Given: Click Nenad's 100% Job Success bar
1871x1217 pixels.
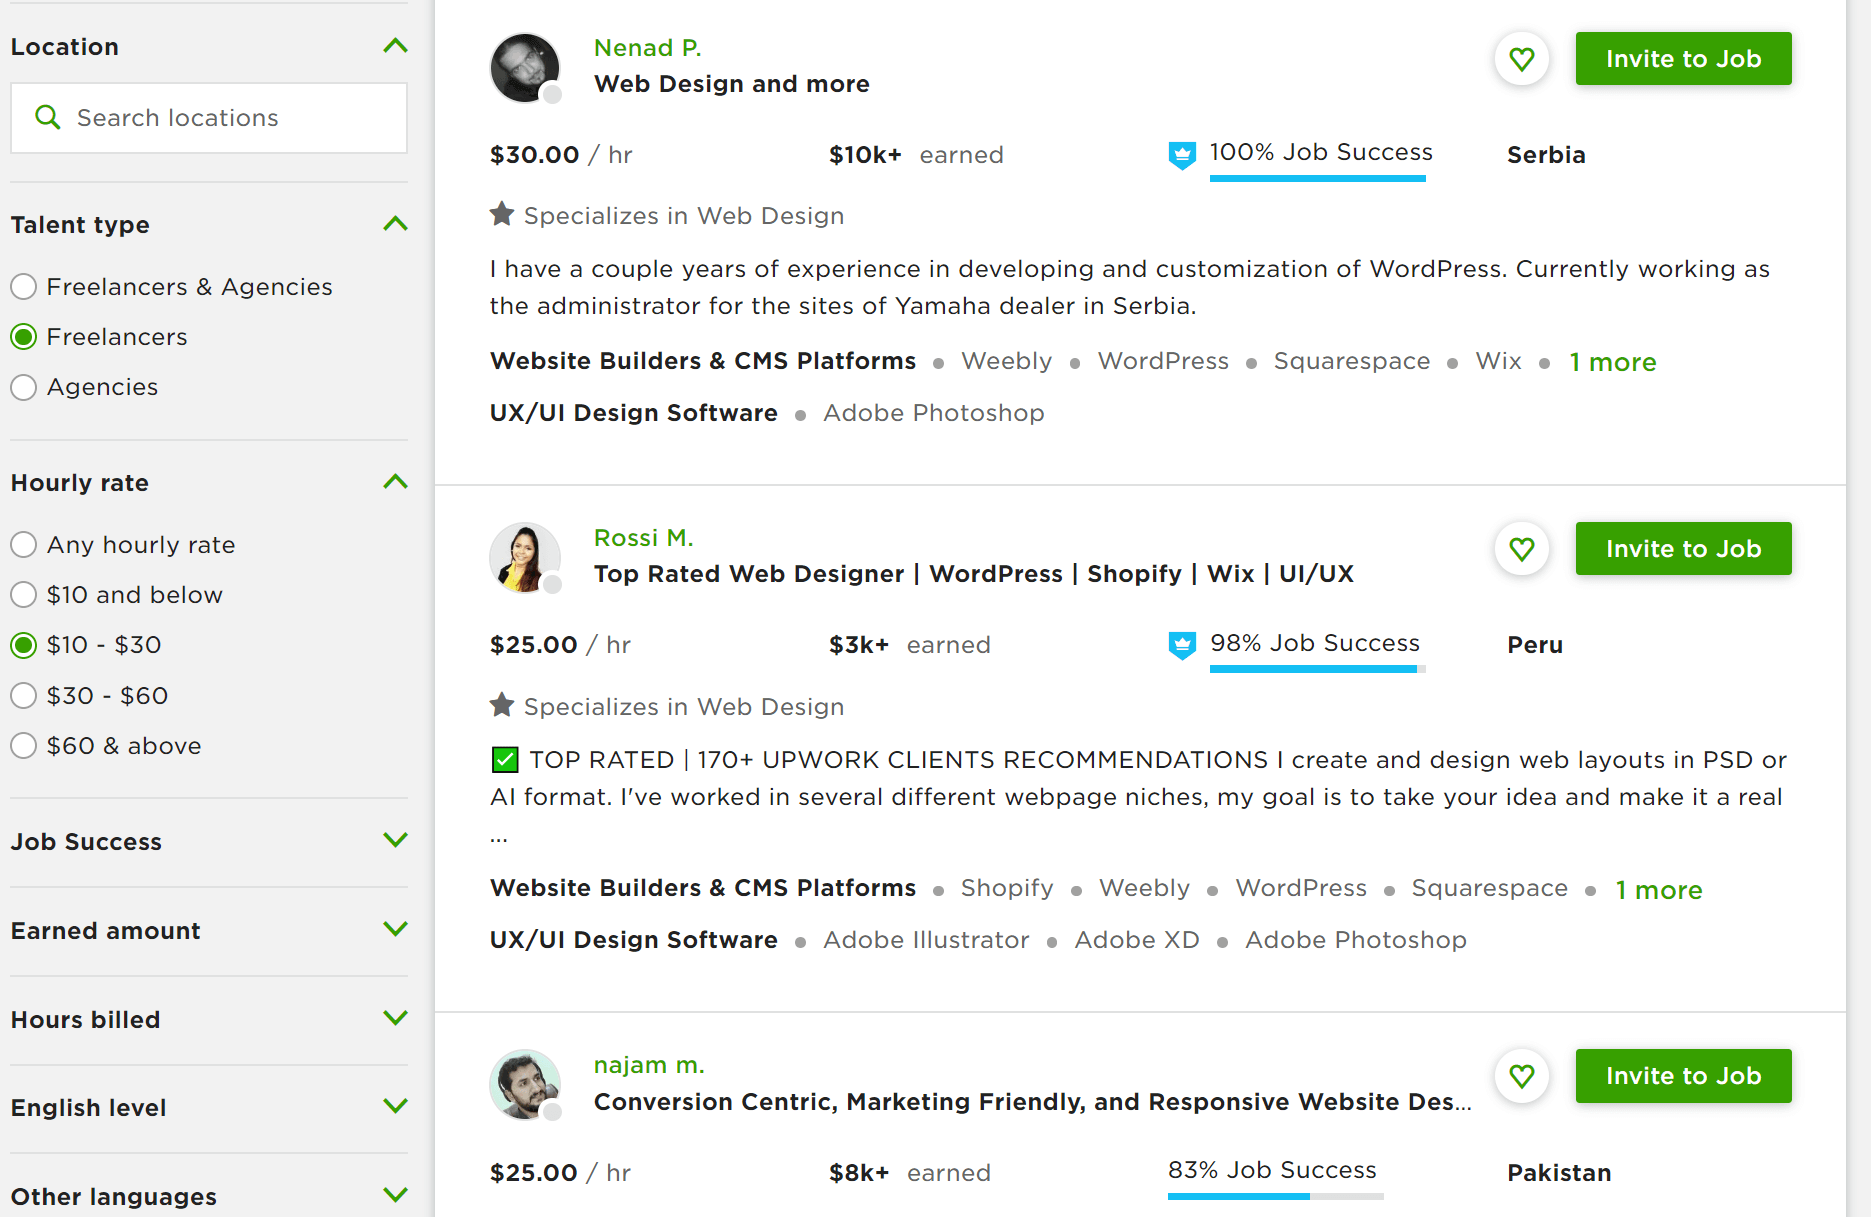Looking at the screenshot, I should pyautogui.click(x=1318, y=178).
